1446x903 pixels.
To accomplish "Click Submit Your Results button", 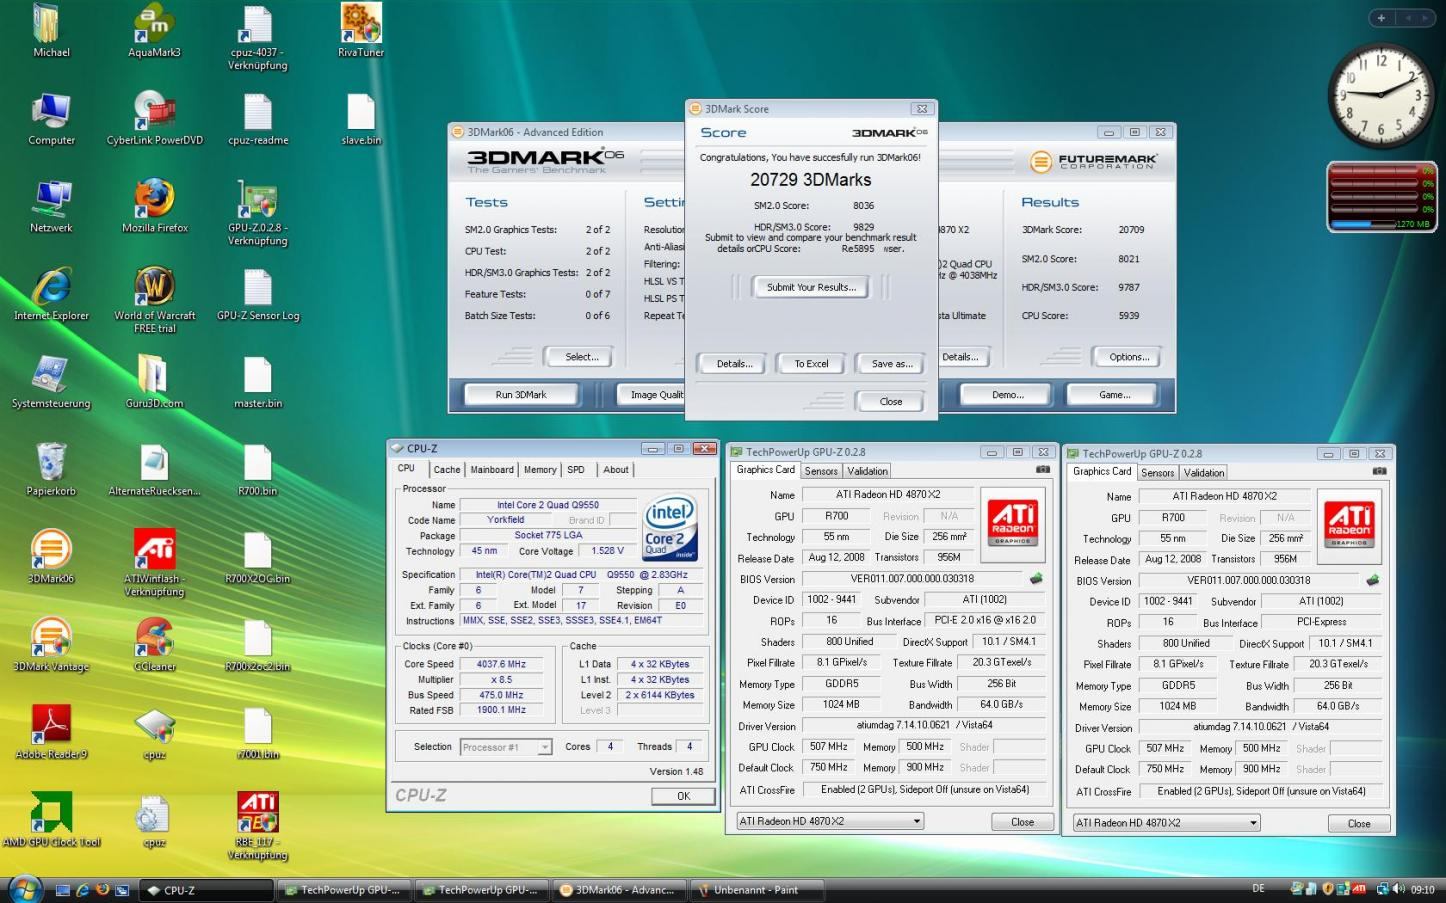I will click(811, 287).
